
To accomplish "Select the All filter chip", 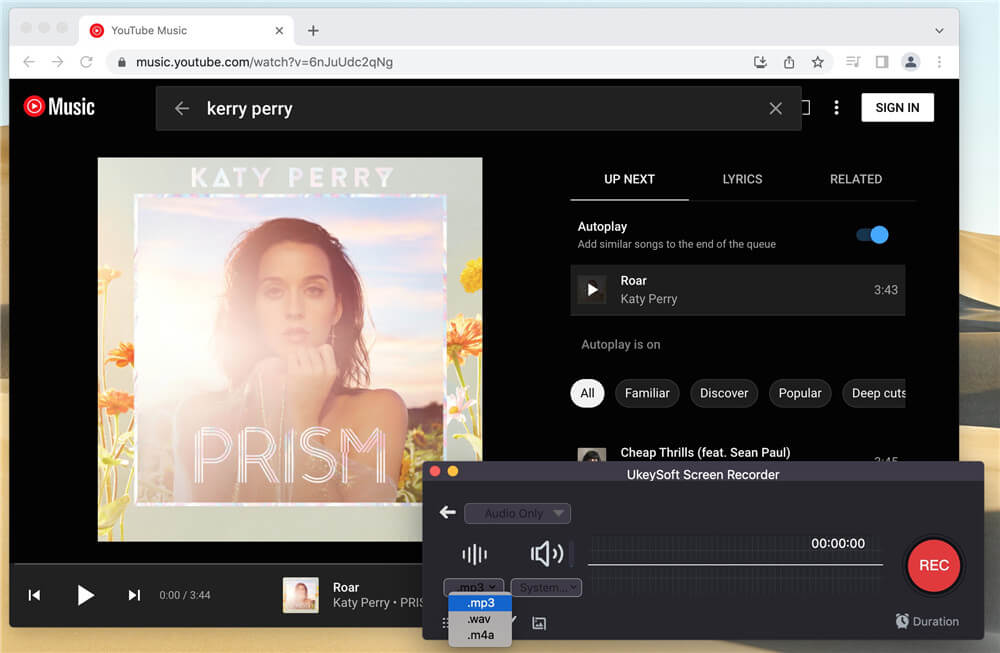I will (x=587, y=393).
